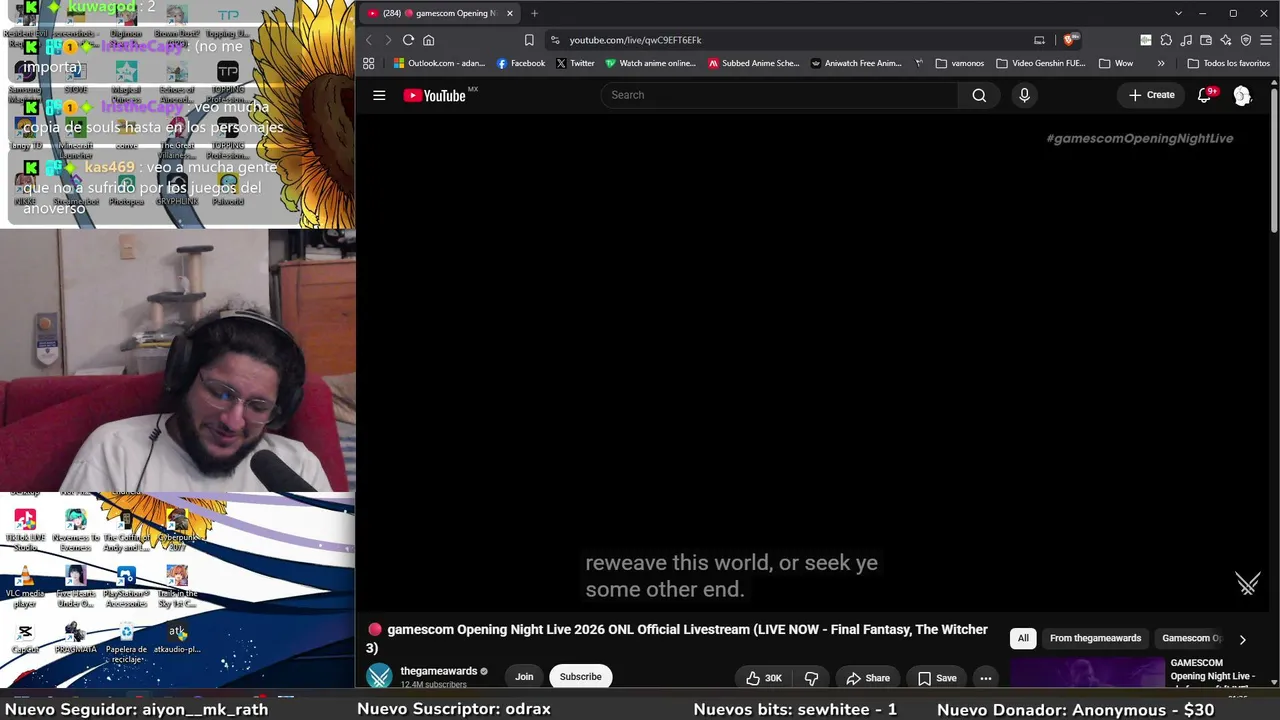Select the From thegameawards chip
Screen dimensions: 1280x720
point(1095,638)
